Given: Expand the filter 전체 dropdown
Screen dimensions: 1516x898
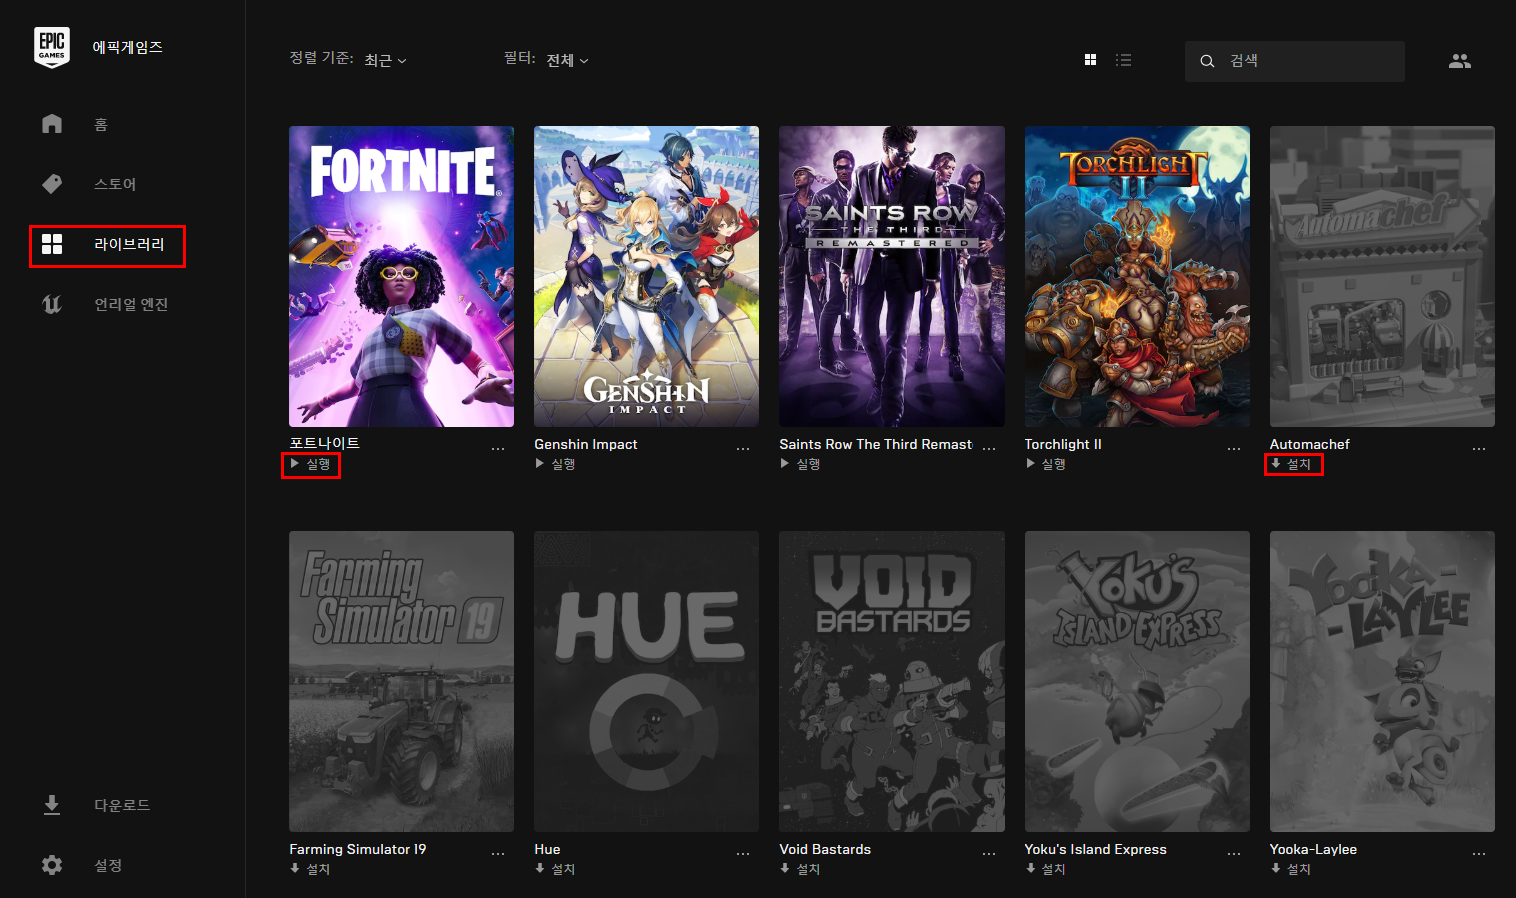Looking at the screenshot, I should tap(567, 60).
